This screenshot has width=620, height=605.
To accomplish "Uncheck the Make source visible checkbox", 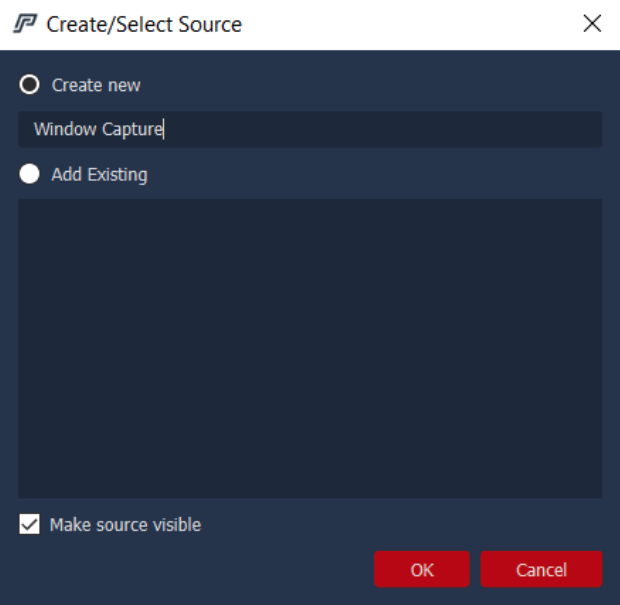I will tap(30, 524).
